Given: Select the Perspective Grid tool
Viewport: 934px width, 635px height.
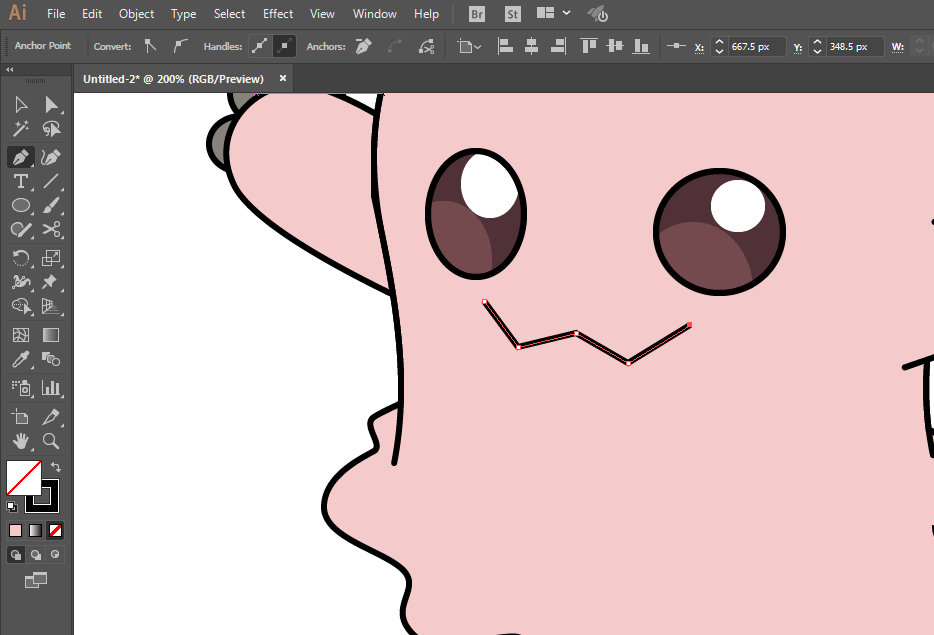Looking at the screenshot, I should pyautogui.click(x=51, y=306).
